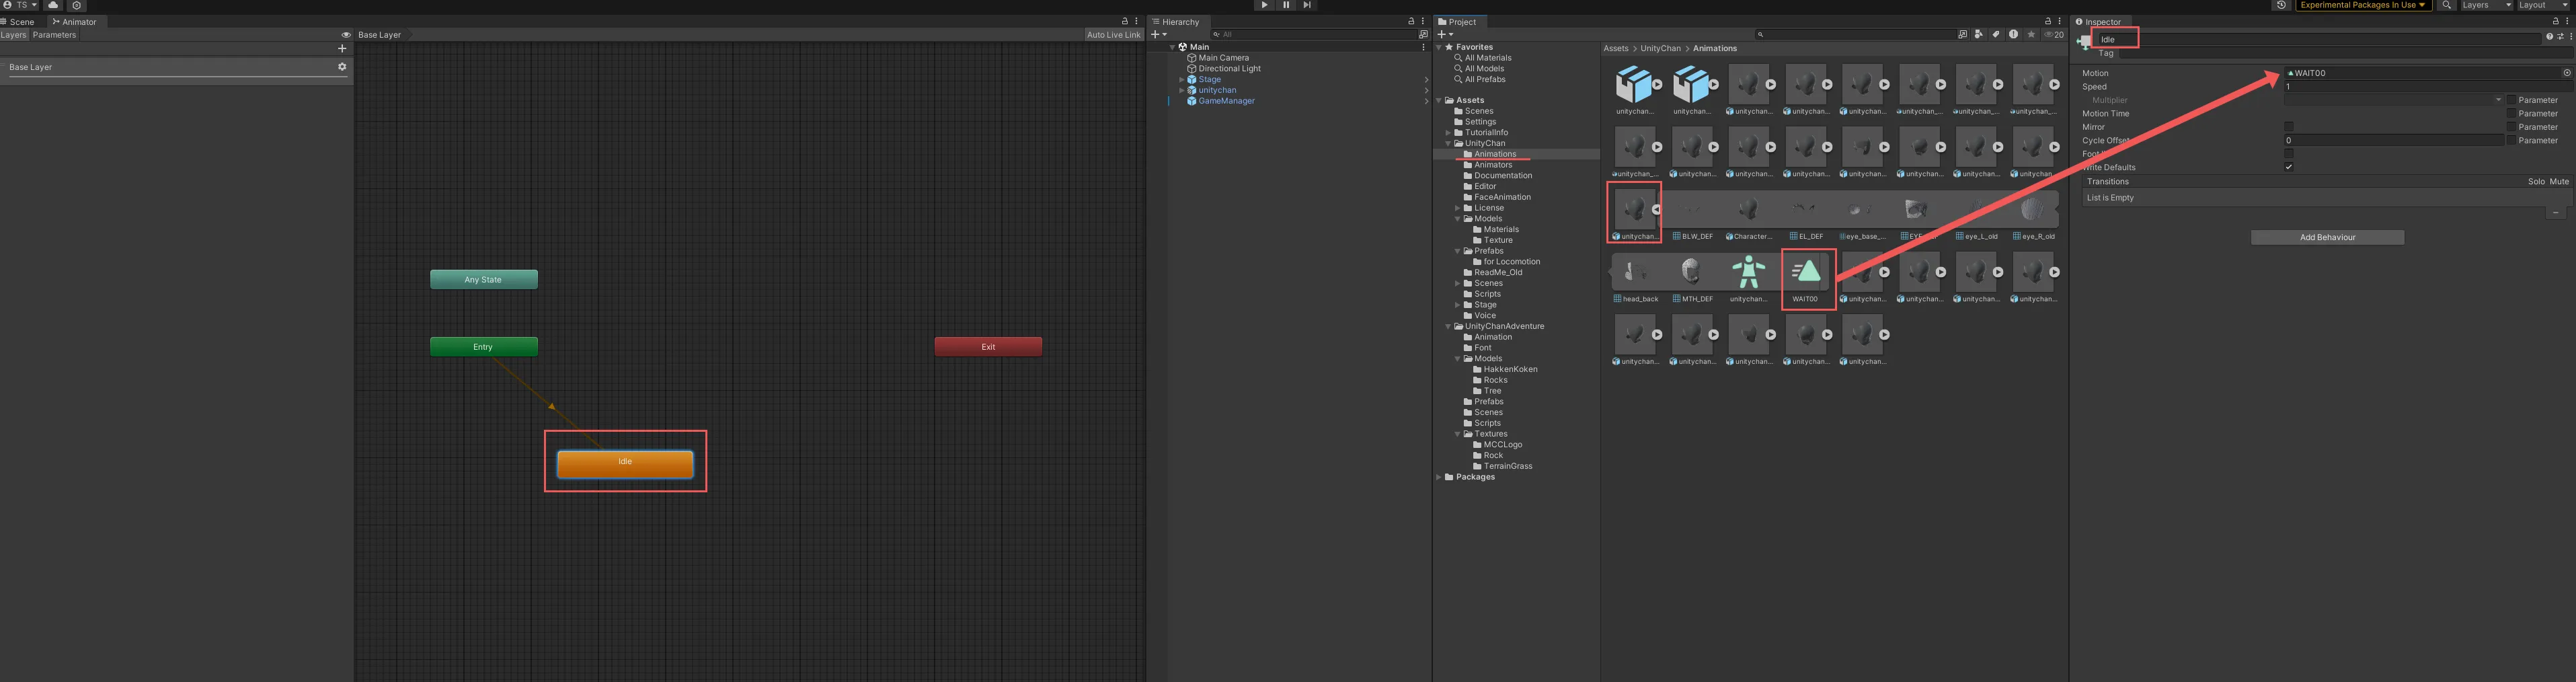This screenshot has height=682, width=2576.
Task: Open Motion object picker next to WAIT00
Action: point(2566,73)
